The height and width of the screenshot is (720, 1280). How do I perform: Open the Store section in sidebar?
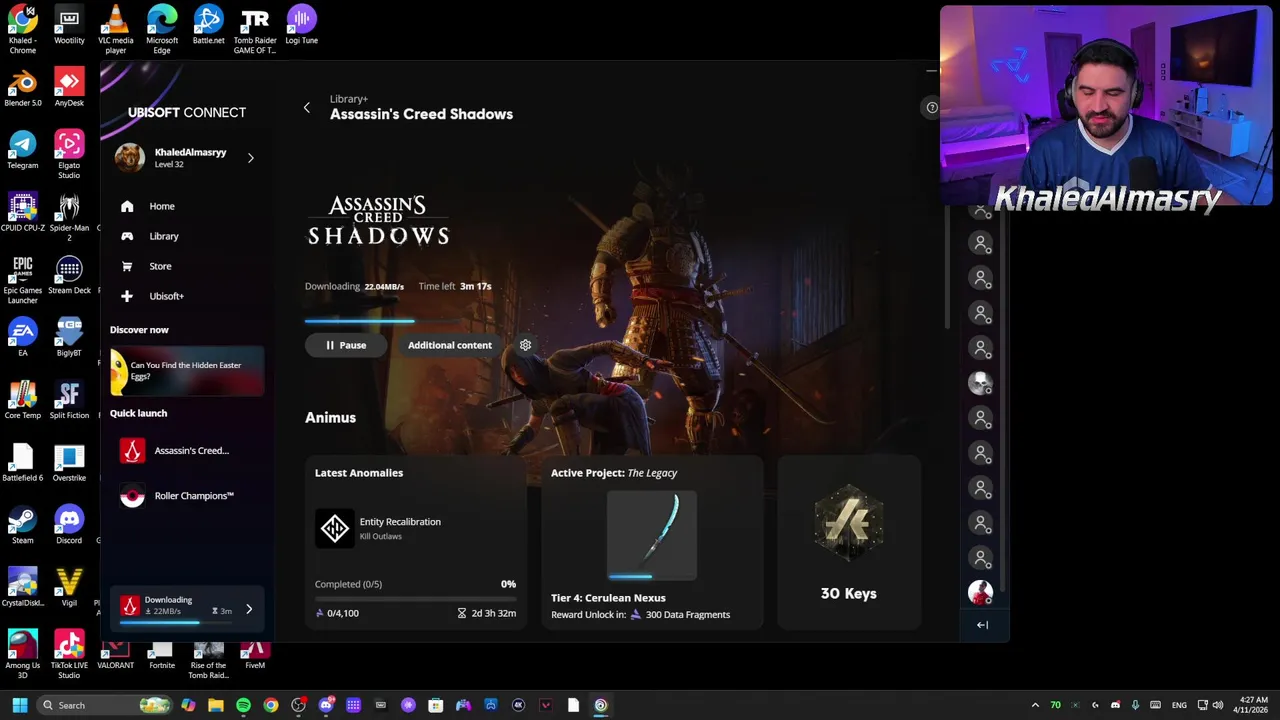pos(160,266)
